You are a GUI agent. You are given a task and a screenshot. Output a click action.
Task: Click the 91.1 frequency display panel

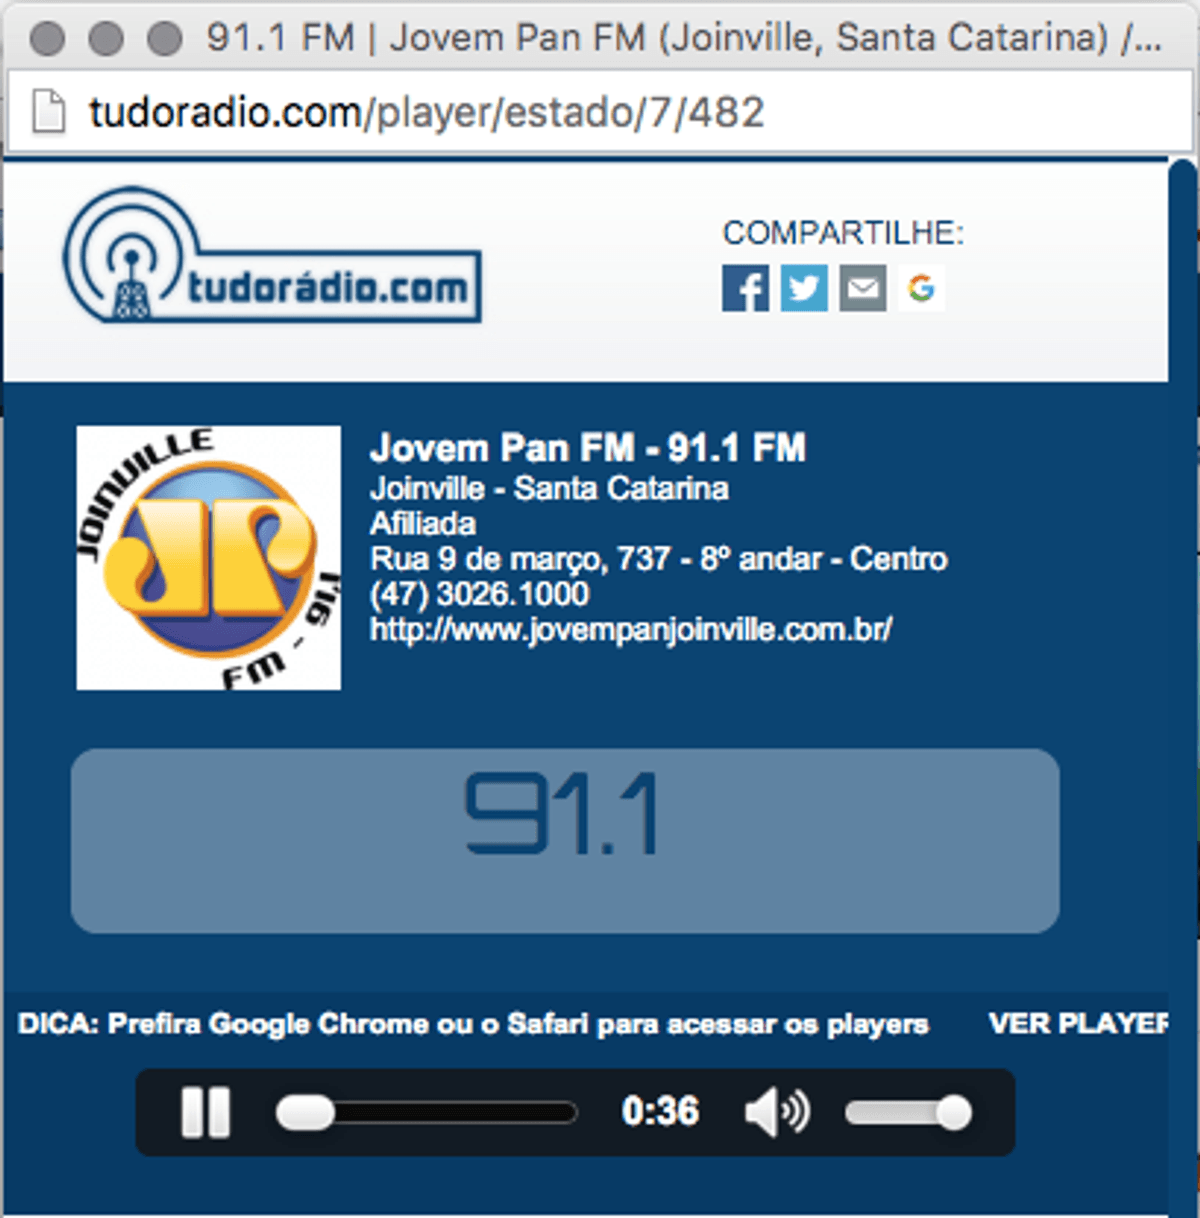point(565,841)
